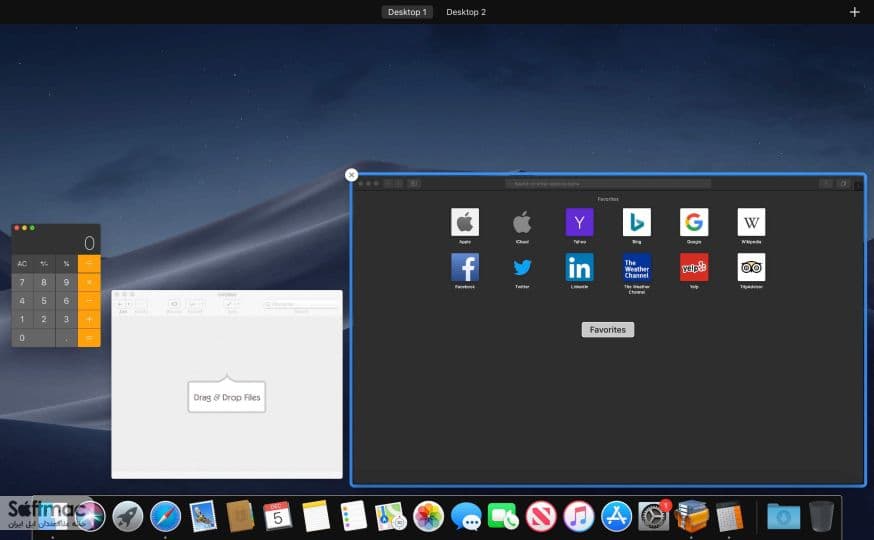This screenshot has height=540, width=874.
Task: Open the Twitter favorite tile
Action: pos(522,267)
